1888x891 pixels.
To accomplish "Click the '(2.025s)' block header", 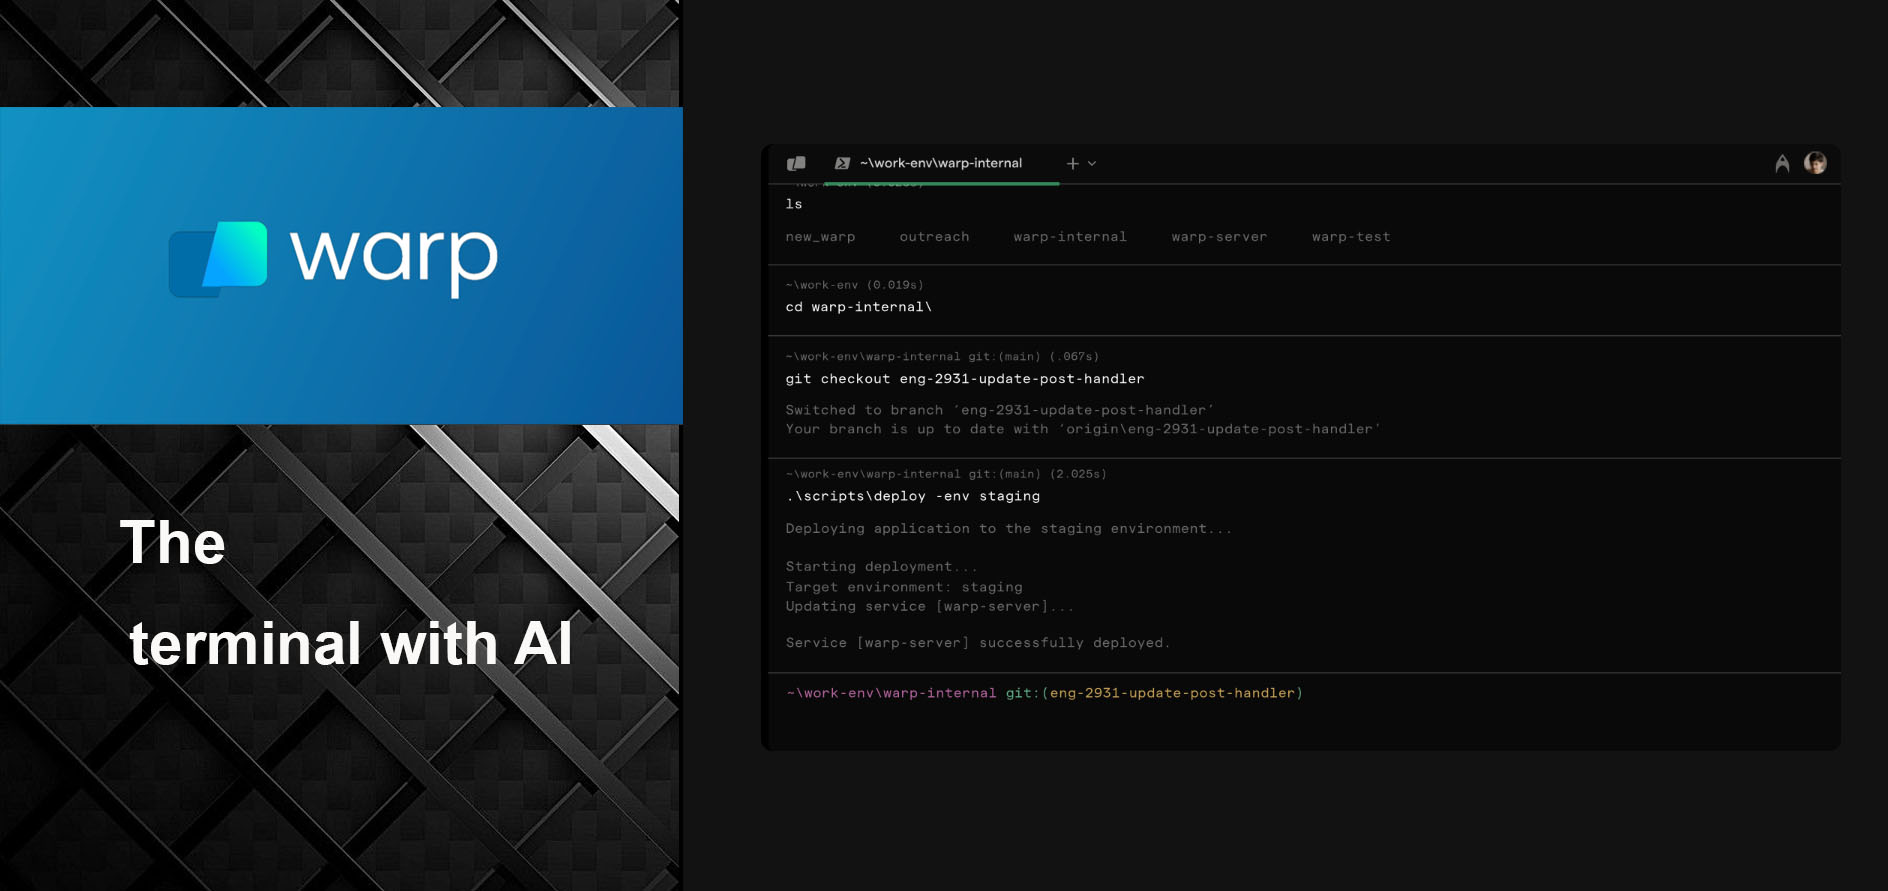I will tap(946, 474).
